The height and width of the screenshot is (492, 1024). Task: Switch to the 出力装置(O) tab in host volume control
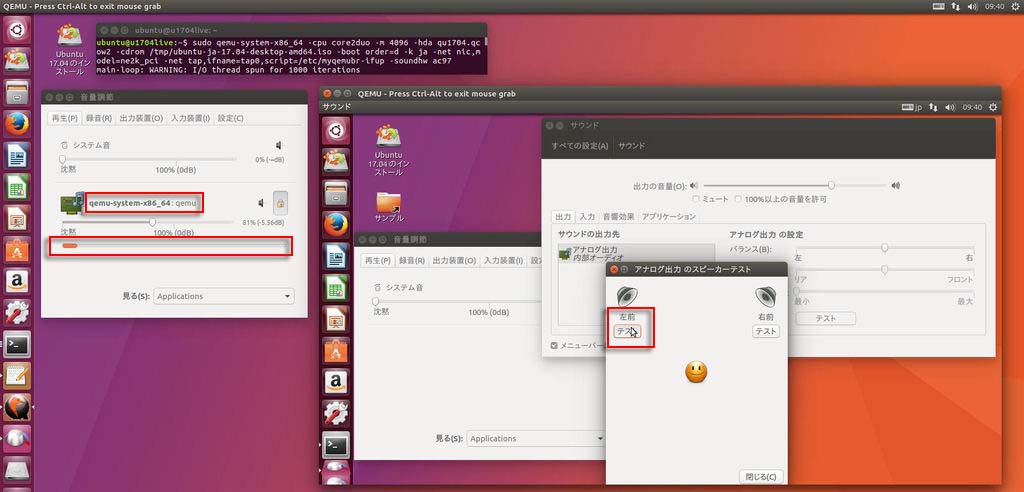coord(141,118)
